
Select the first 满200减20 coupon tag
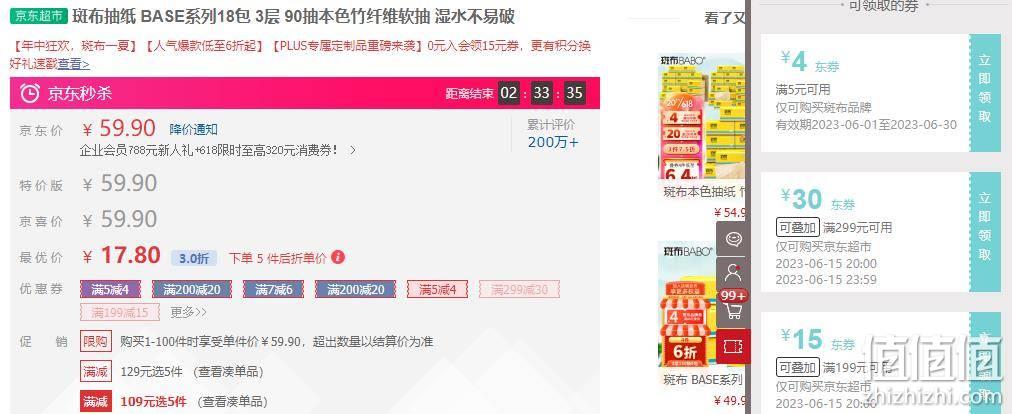point(192,289)
